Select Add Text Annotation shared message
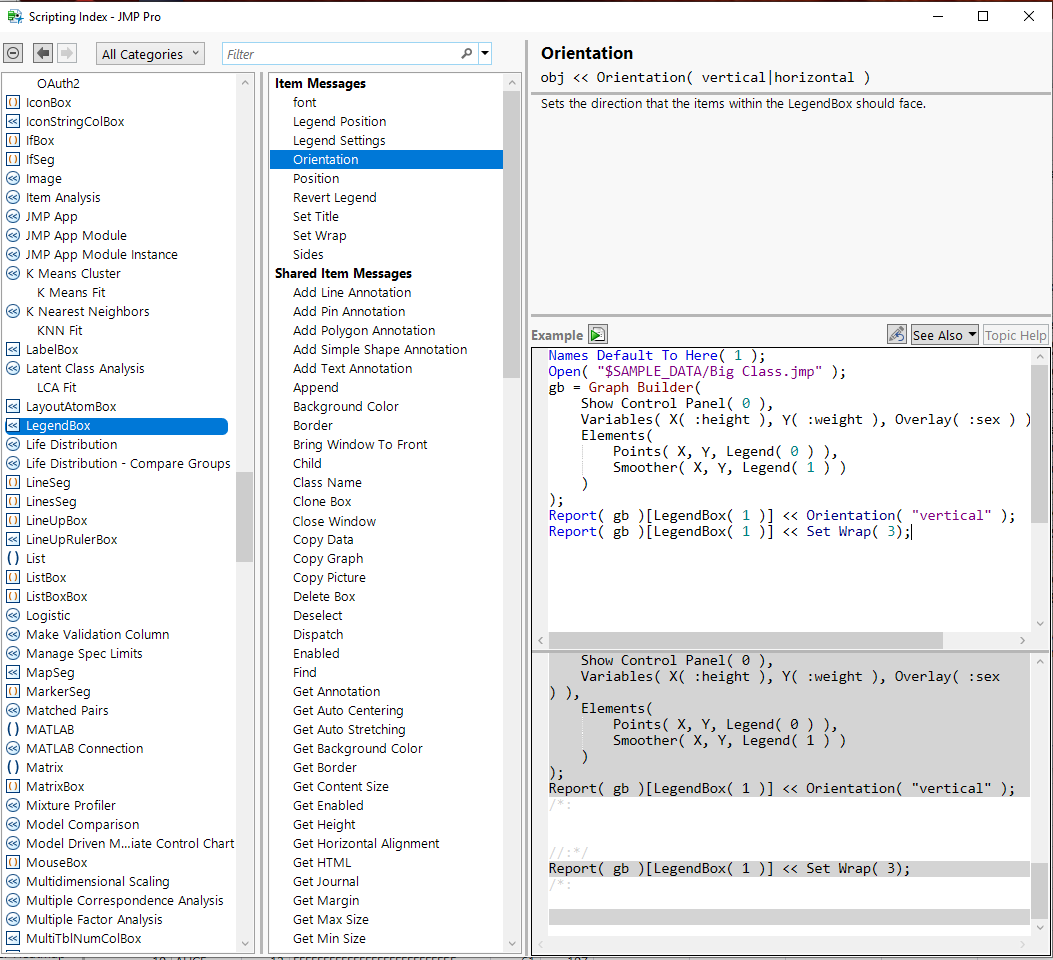Image resolution: width=1053 pixels, height=960 pixels. coord(351,368)
